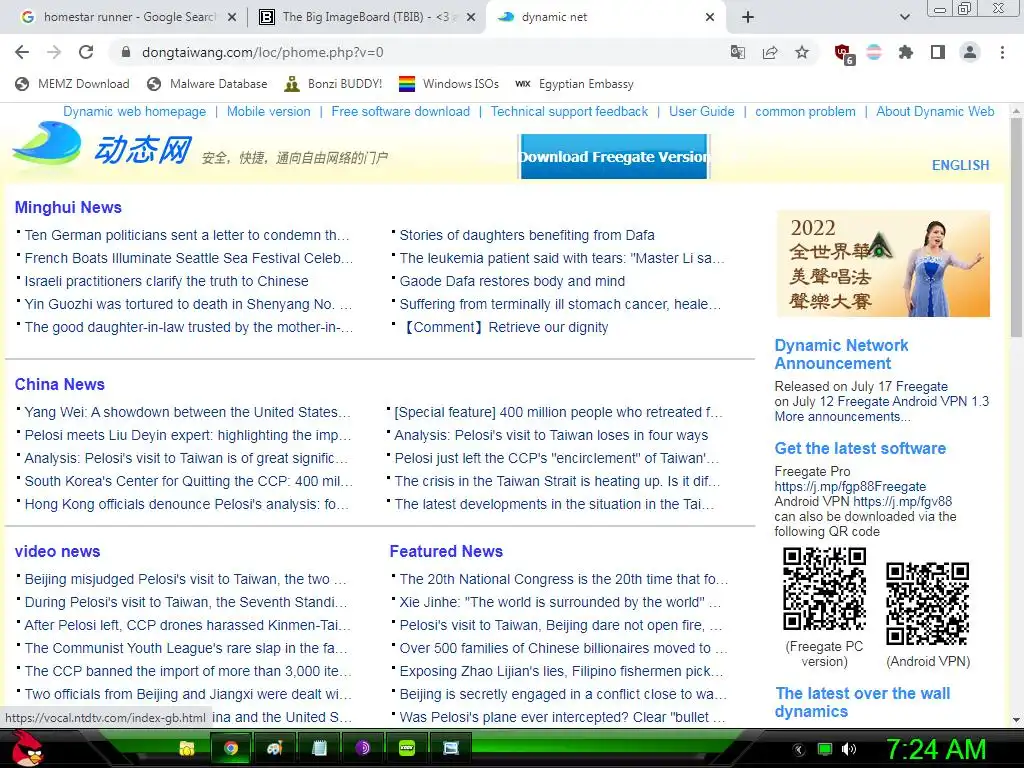The width and height of the screenshot is (1024, 768).
Task: Open Over 500 families of Chinese billionaires article
Action: point(563,648)
